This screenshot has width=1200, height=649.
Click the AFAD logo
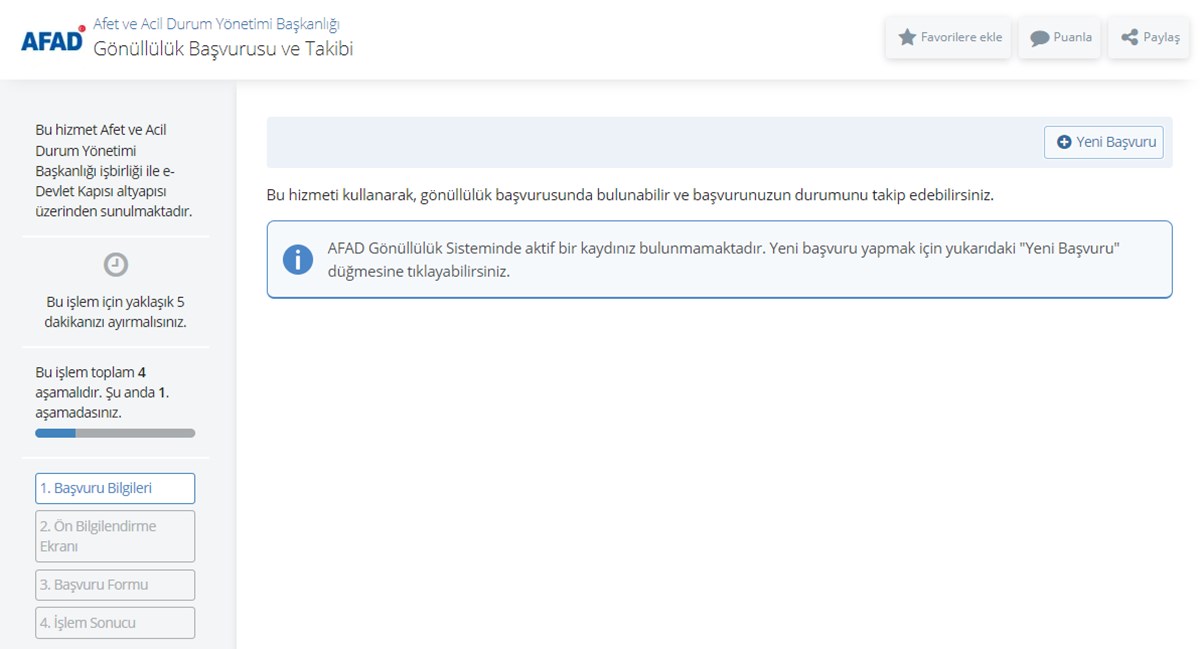pos(53,39)
